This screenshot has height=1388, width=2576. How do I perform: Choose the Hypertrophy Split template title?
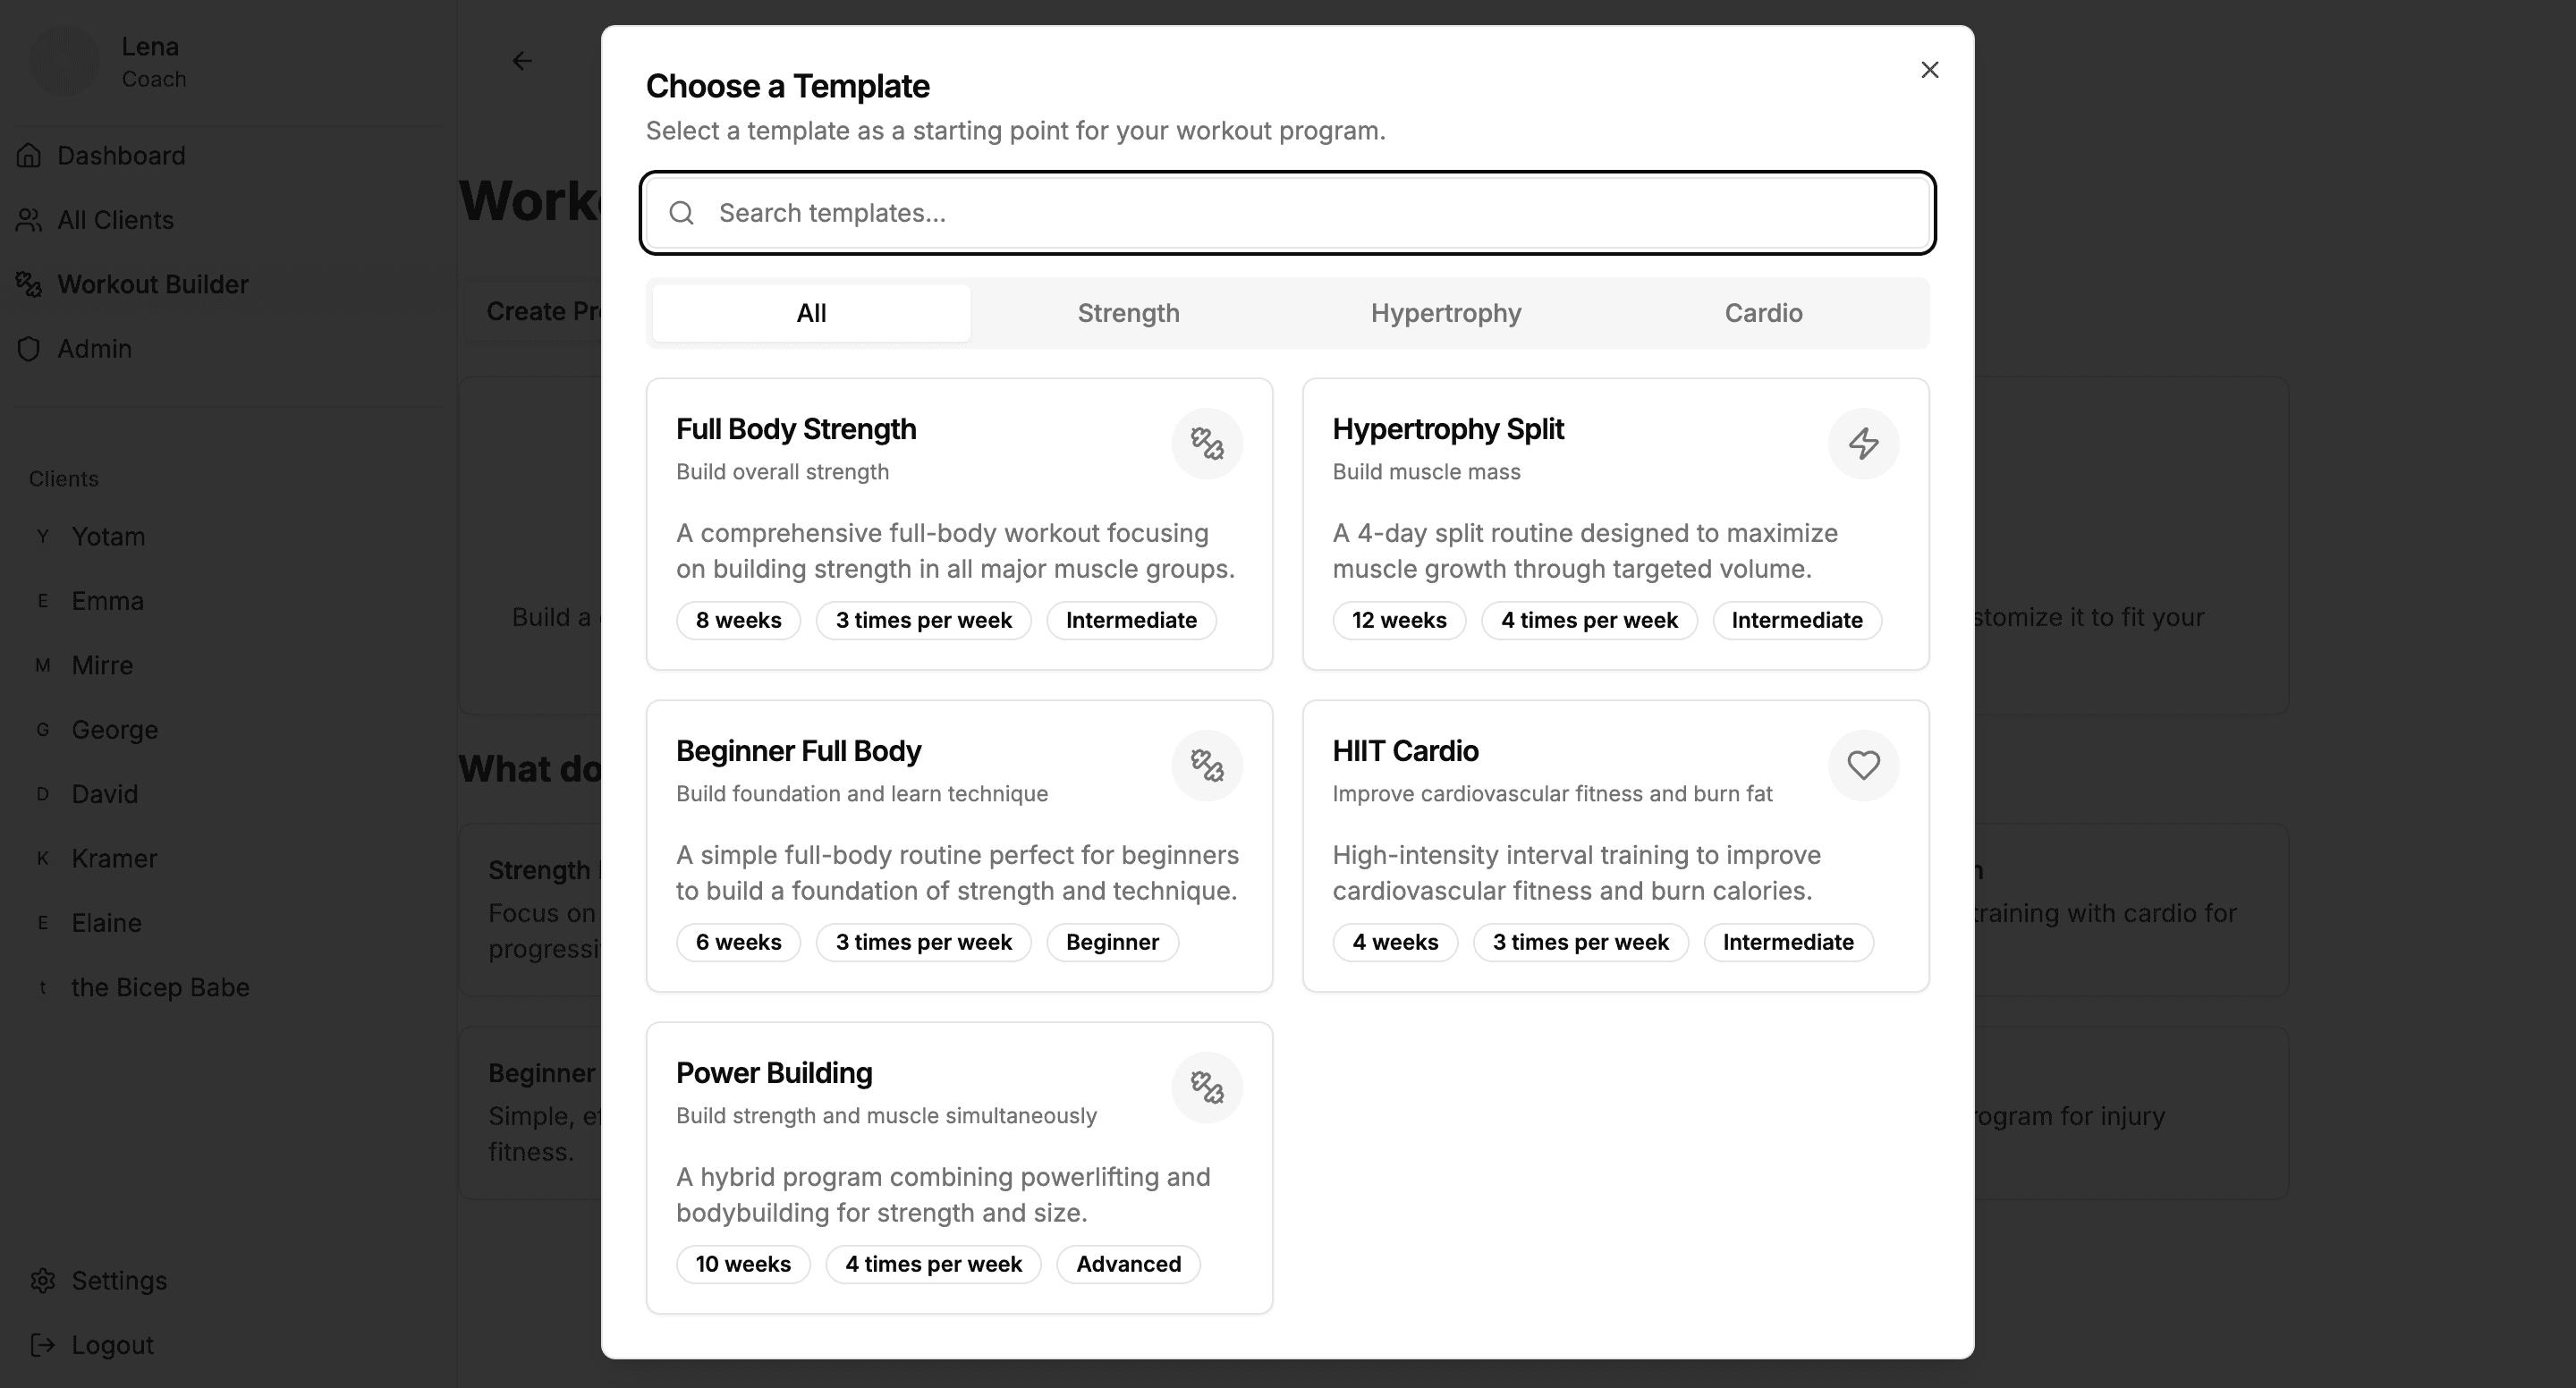1447,429
